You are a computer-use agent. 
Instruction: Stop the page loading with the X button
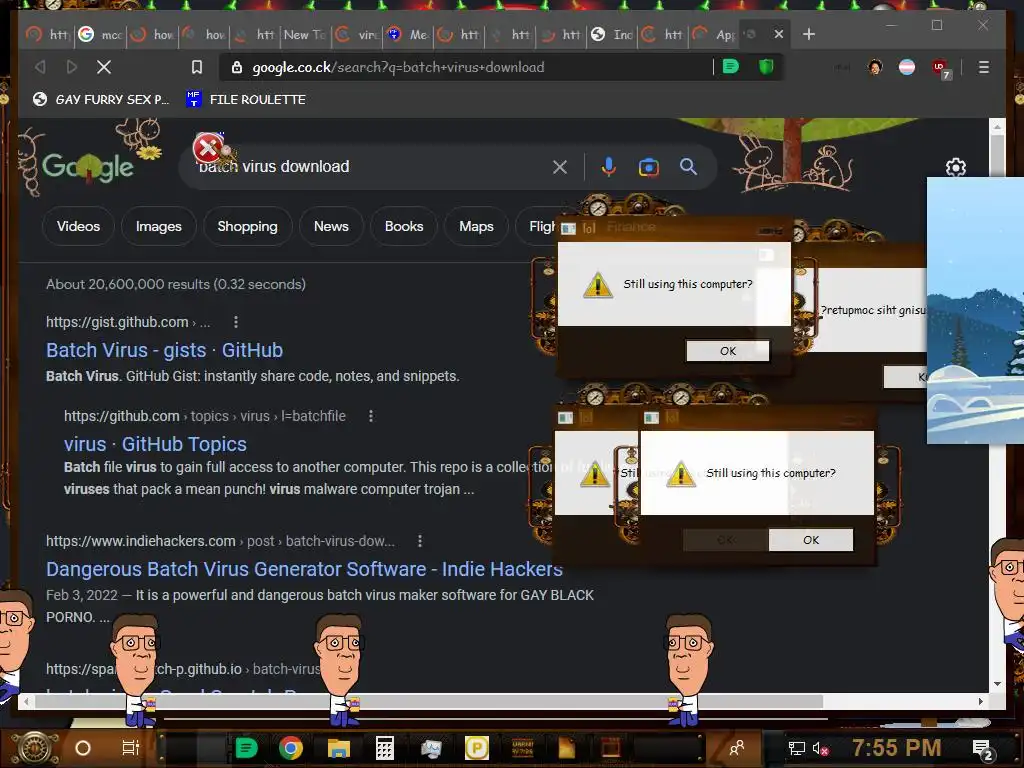click(104, 67)
